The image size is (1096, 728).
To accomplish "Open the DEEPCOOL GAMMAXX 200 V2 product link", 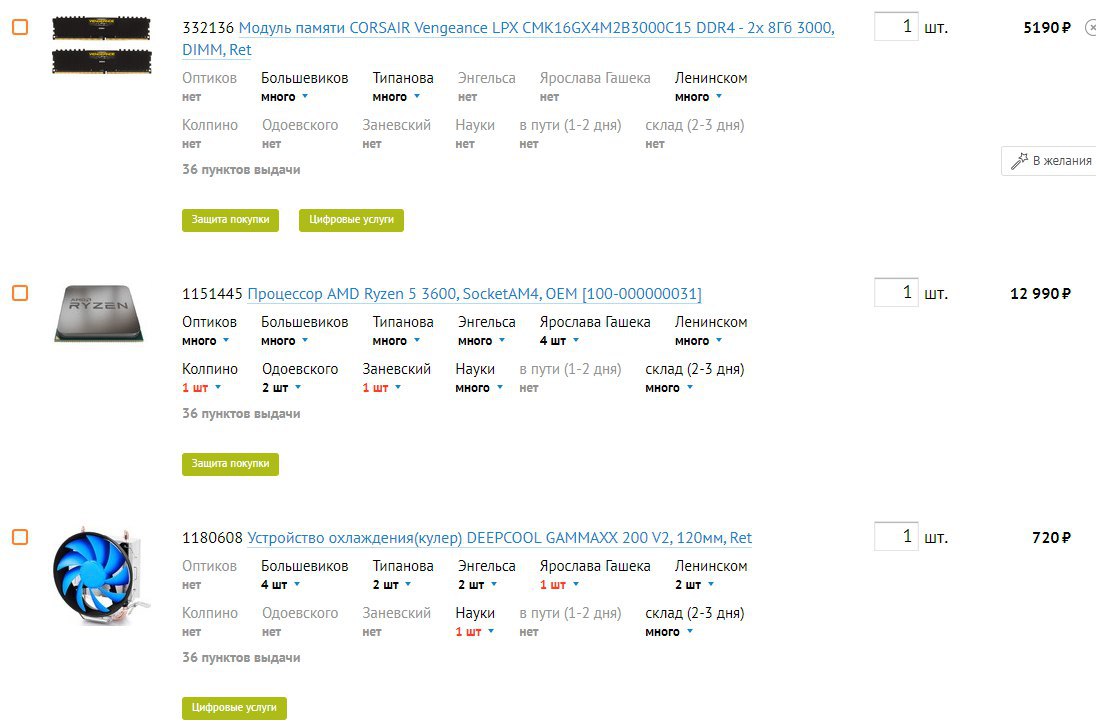I will tap(499, 537).
